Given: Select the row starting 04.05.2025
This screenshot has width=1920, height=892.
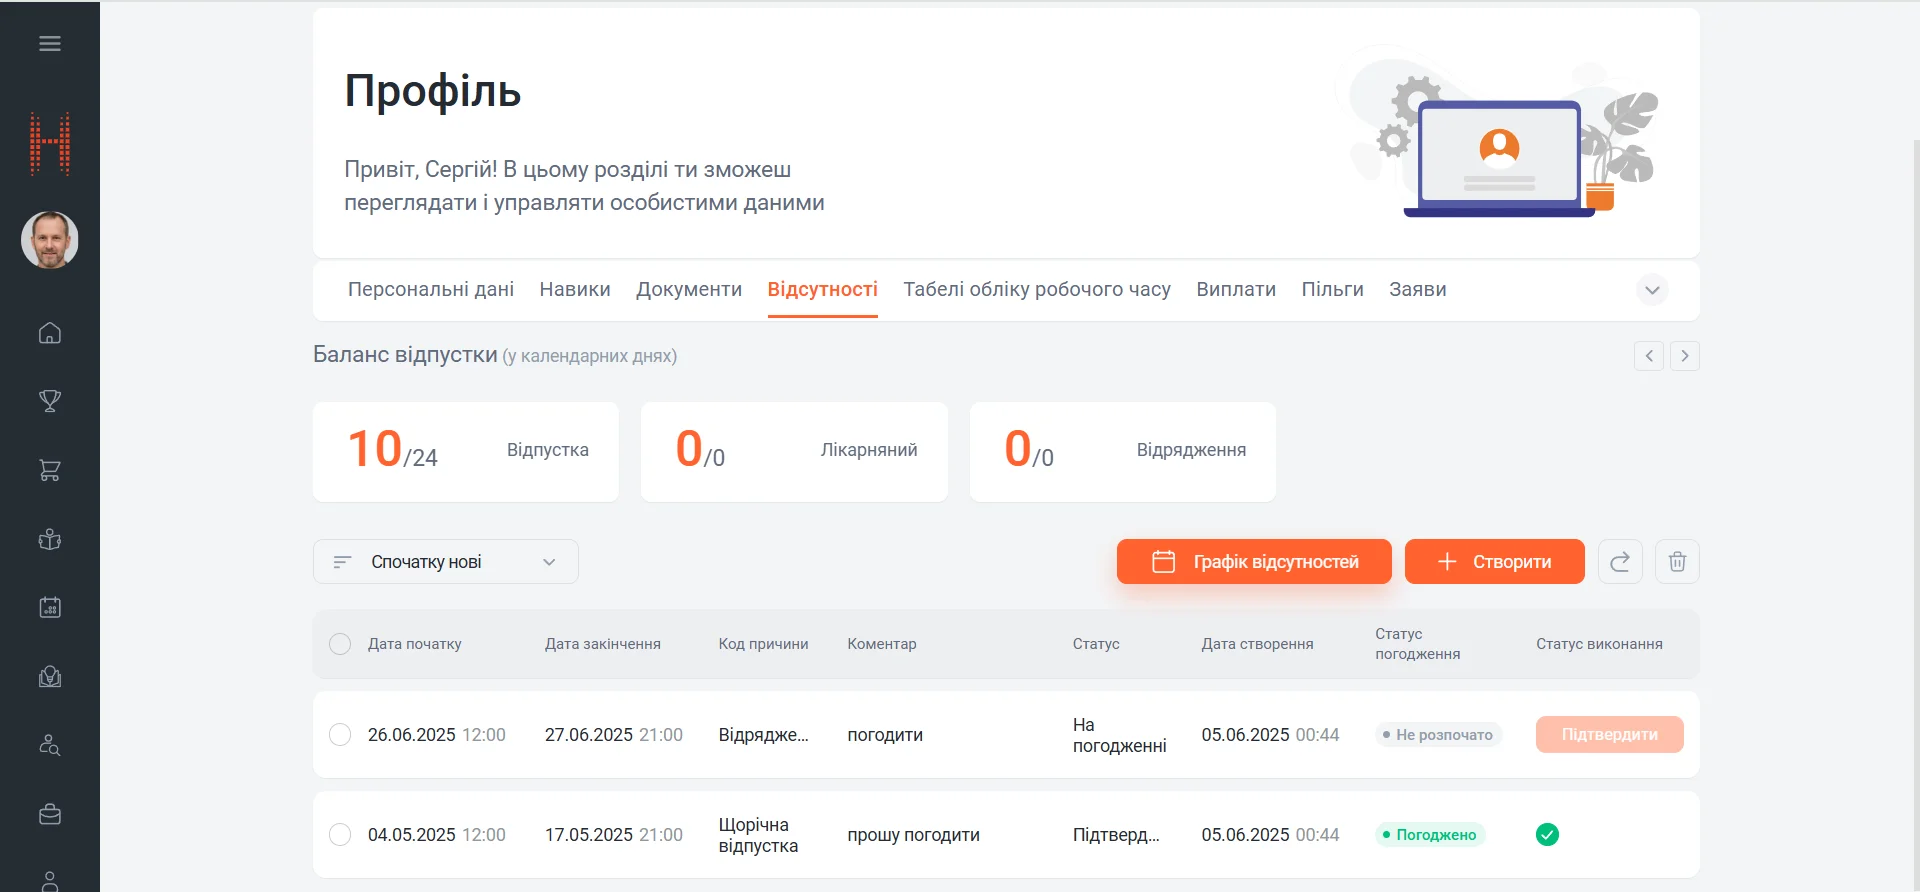Looking at the screenshot, I should 340,835.
